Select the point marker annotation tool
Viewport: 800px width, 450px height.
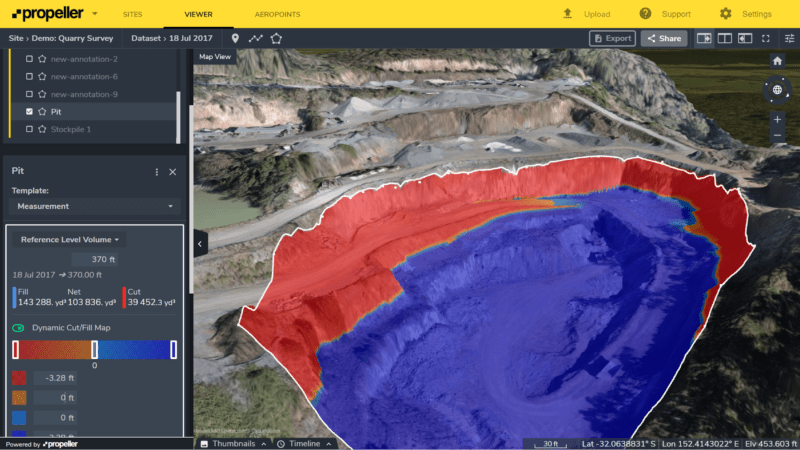pyautogui.click(x=235, y=38)
